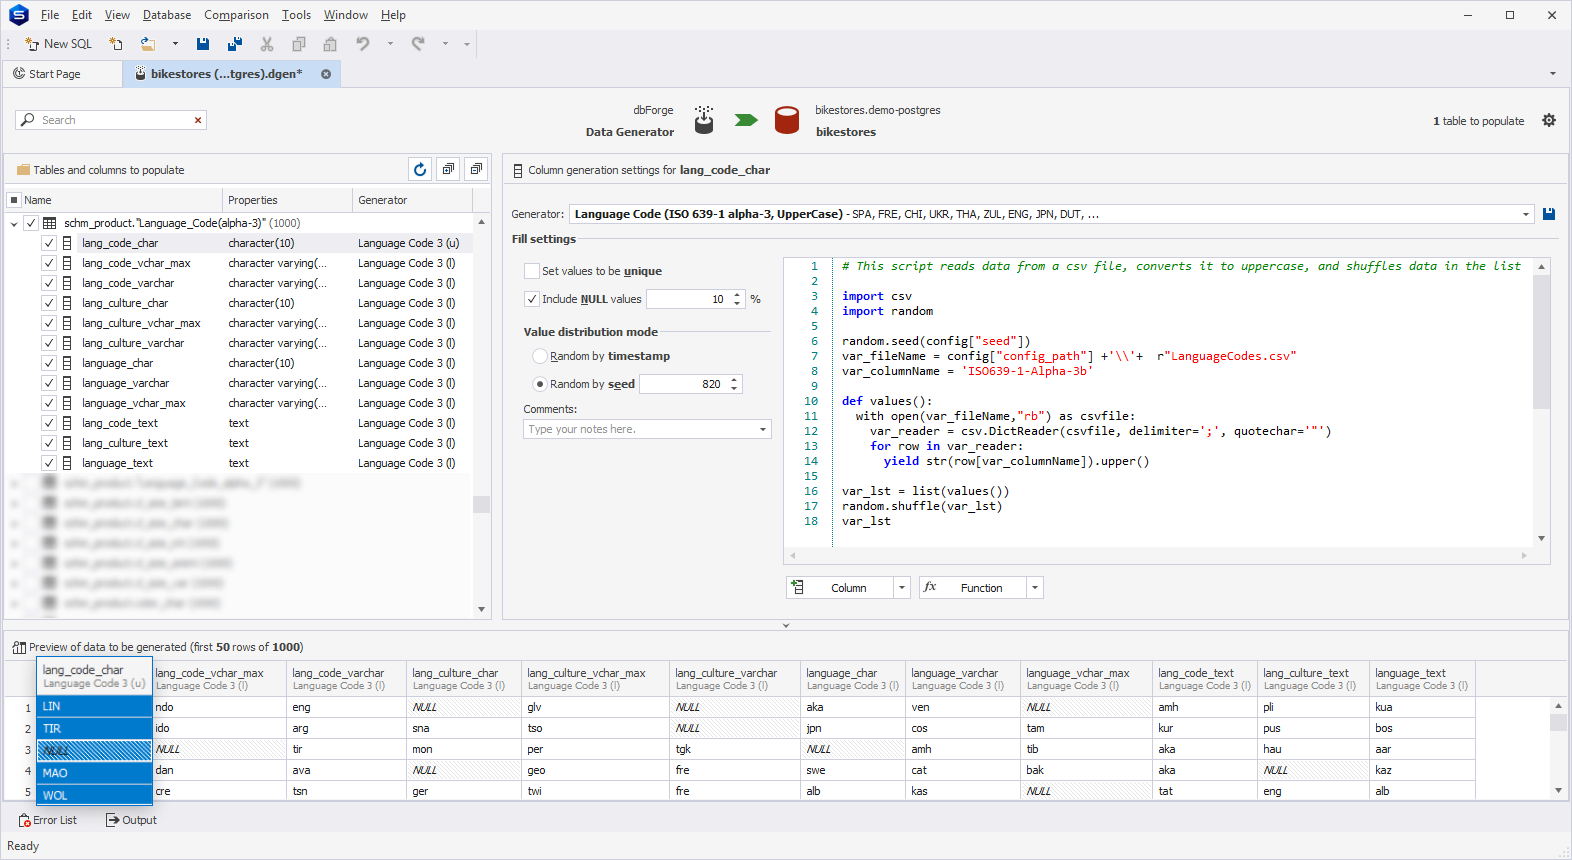Click the Copy icon in toolbar

[x=299, y=44]
